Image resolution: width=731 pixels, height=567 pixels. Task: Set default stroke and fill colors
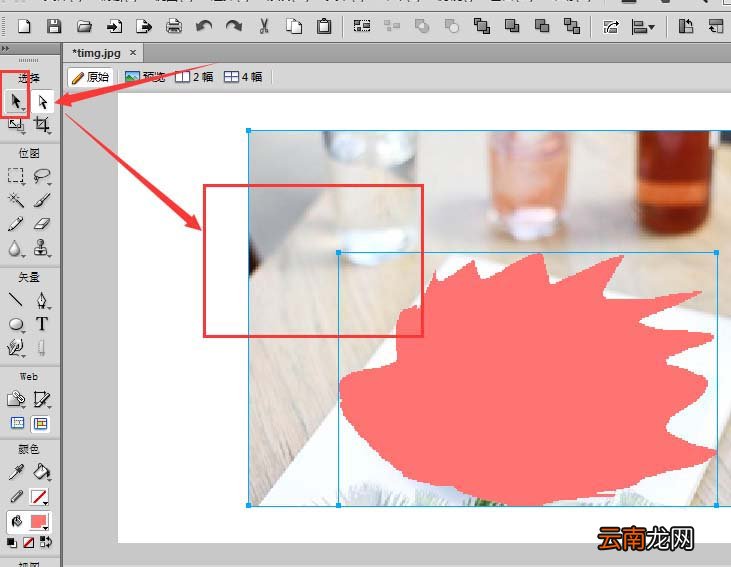pyautogui.click(x=12, y=542)
